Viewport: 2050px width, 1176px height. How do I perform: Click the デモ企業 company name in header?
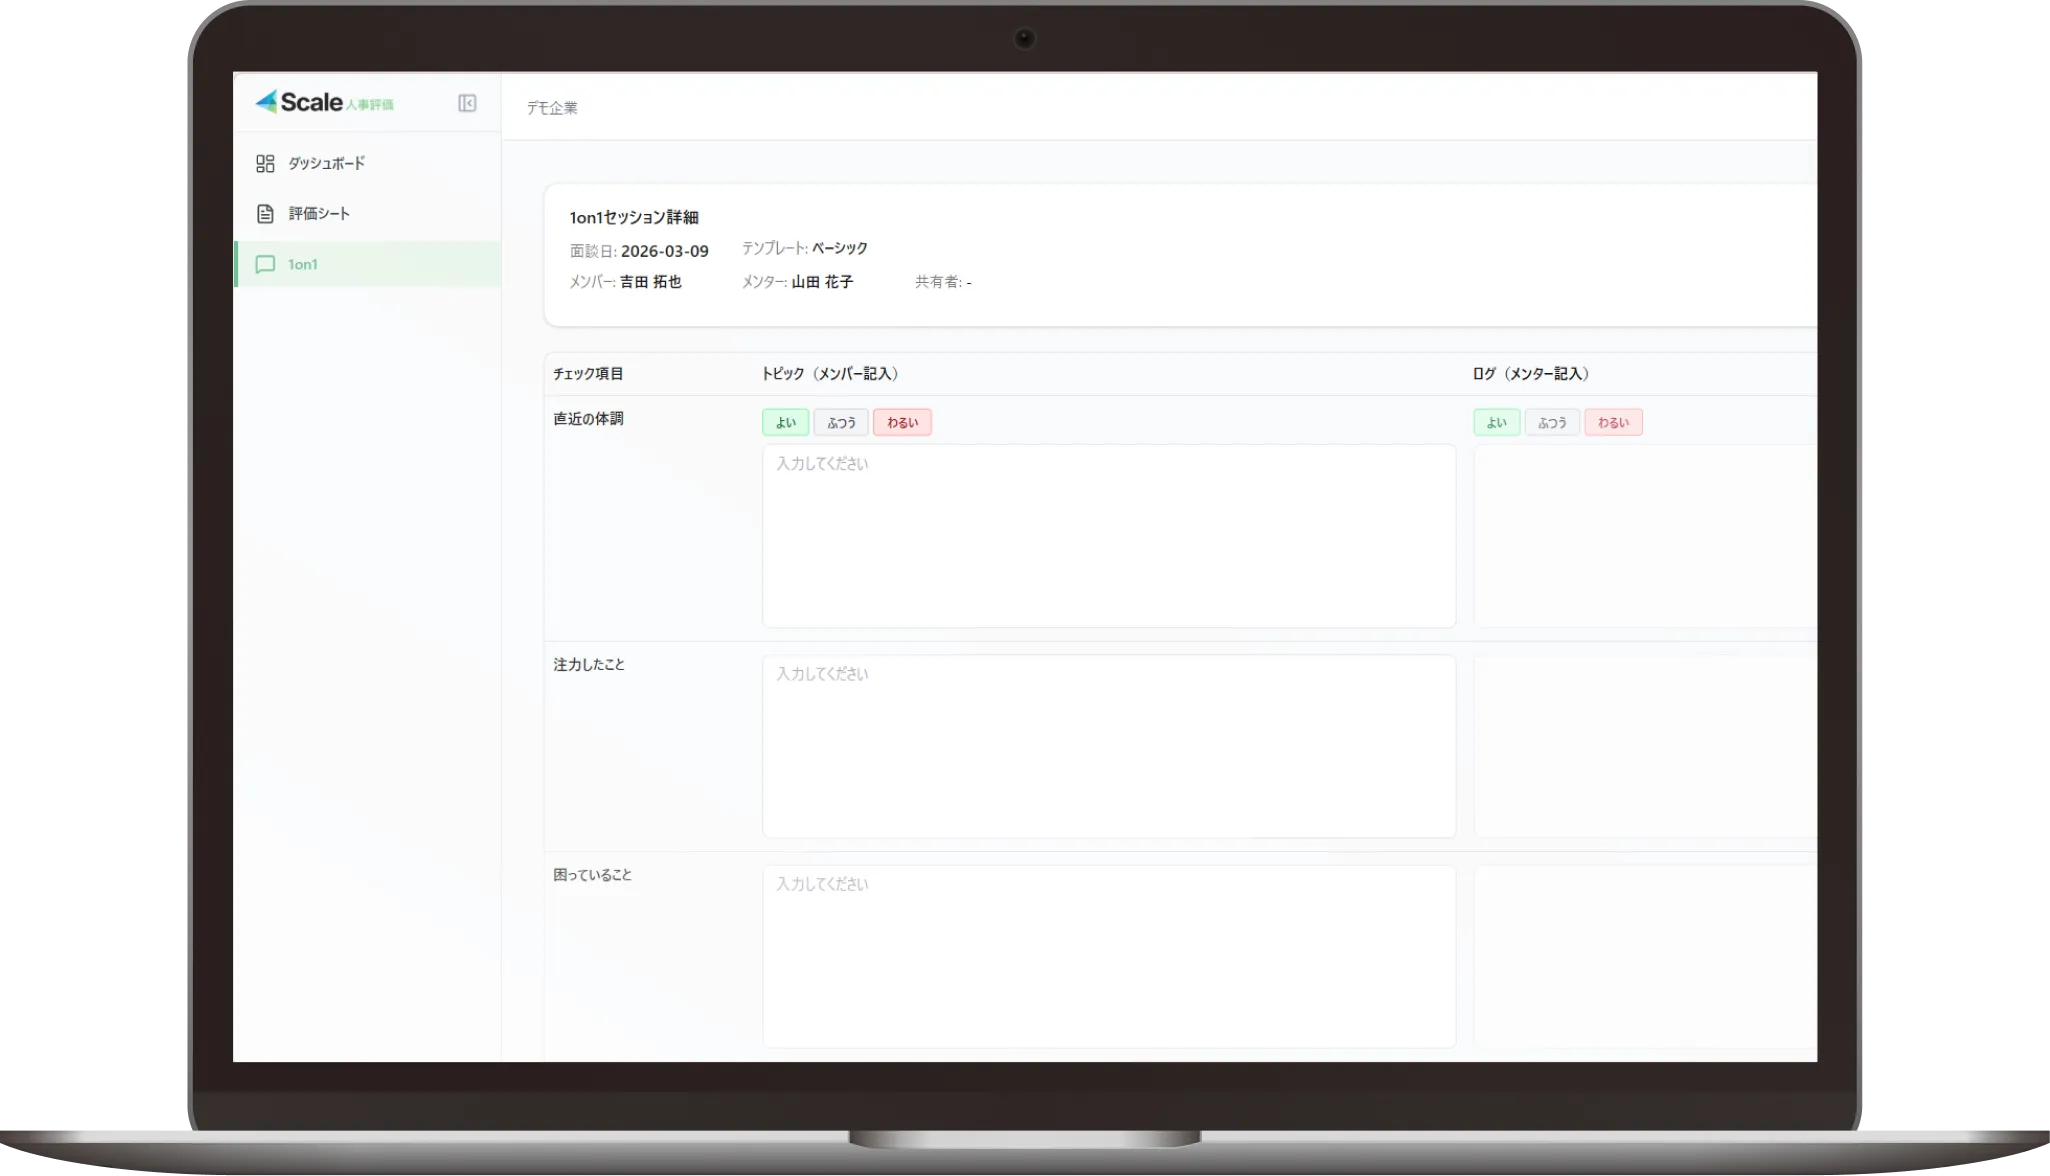[x=552, y=107]
